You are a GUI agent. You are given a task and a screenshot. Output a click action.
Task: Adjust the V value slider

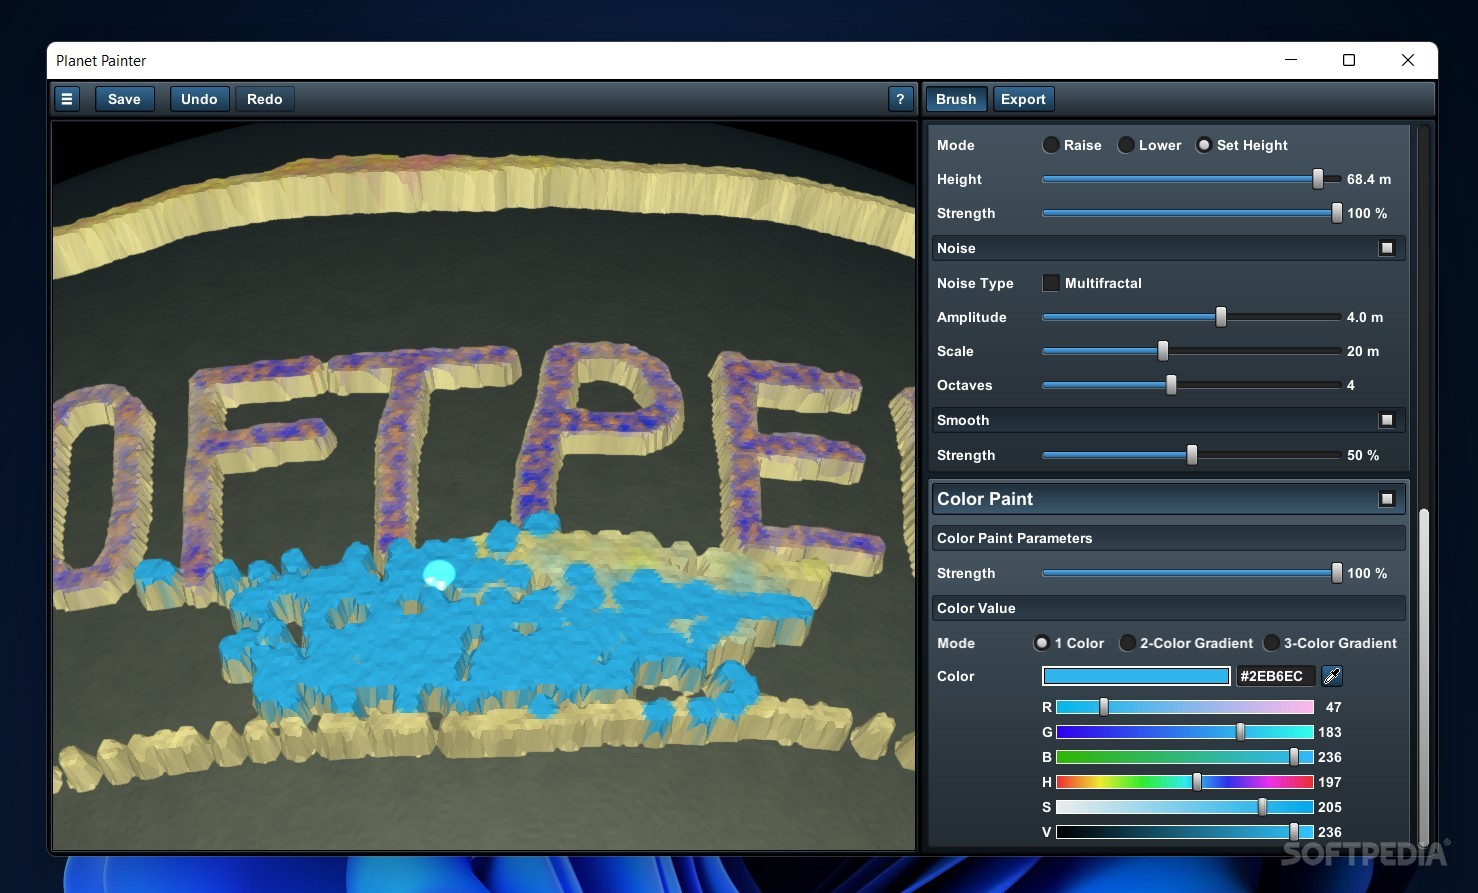click(1185, 832)
